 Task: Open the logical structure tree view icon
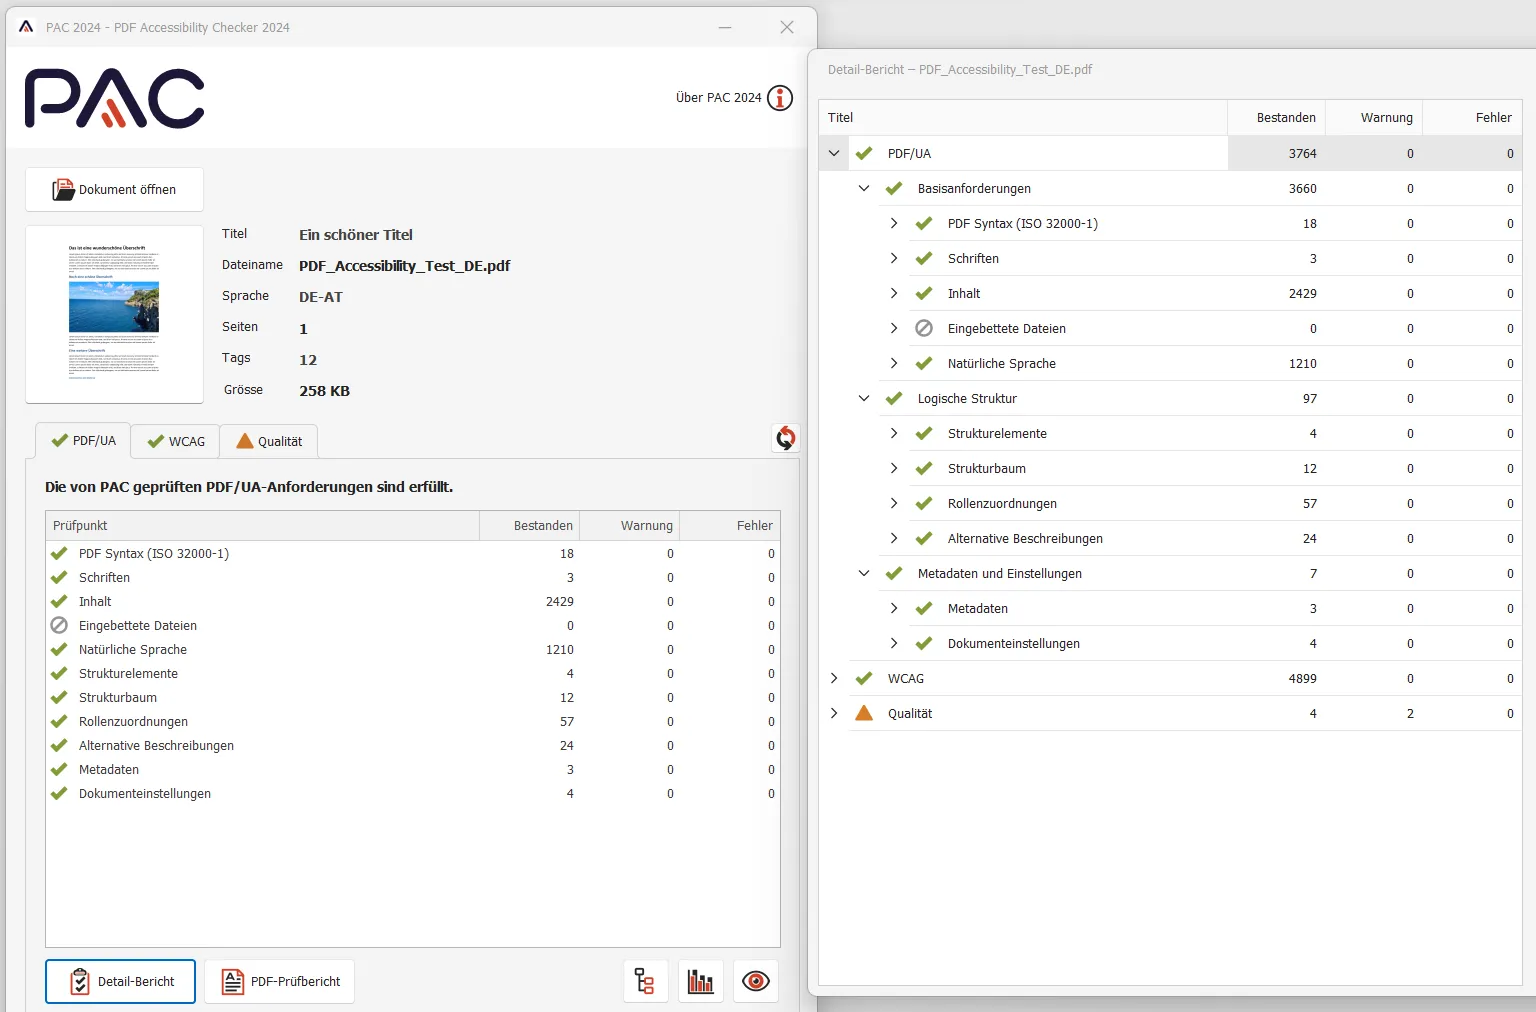click(645, 982)
